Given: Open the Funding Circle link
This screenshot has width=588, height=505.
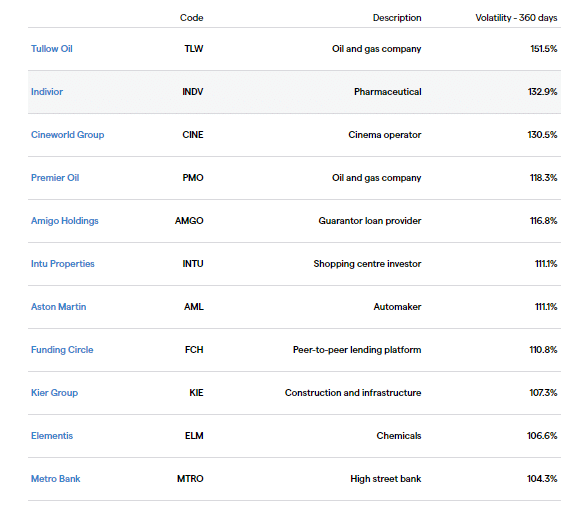Looking at the screenshot, I should [x=62, y=350].
